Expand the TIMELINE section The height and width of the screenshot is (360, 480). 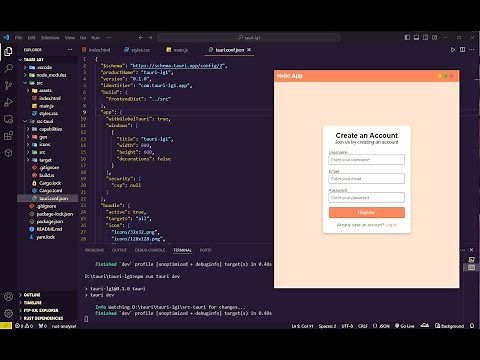(x=32, y=303)
